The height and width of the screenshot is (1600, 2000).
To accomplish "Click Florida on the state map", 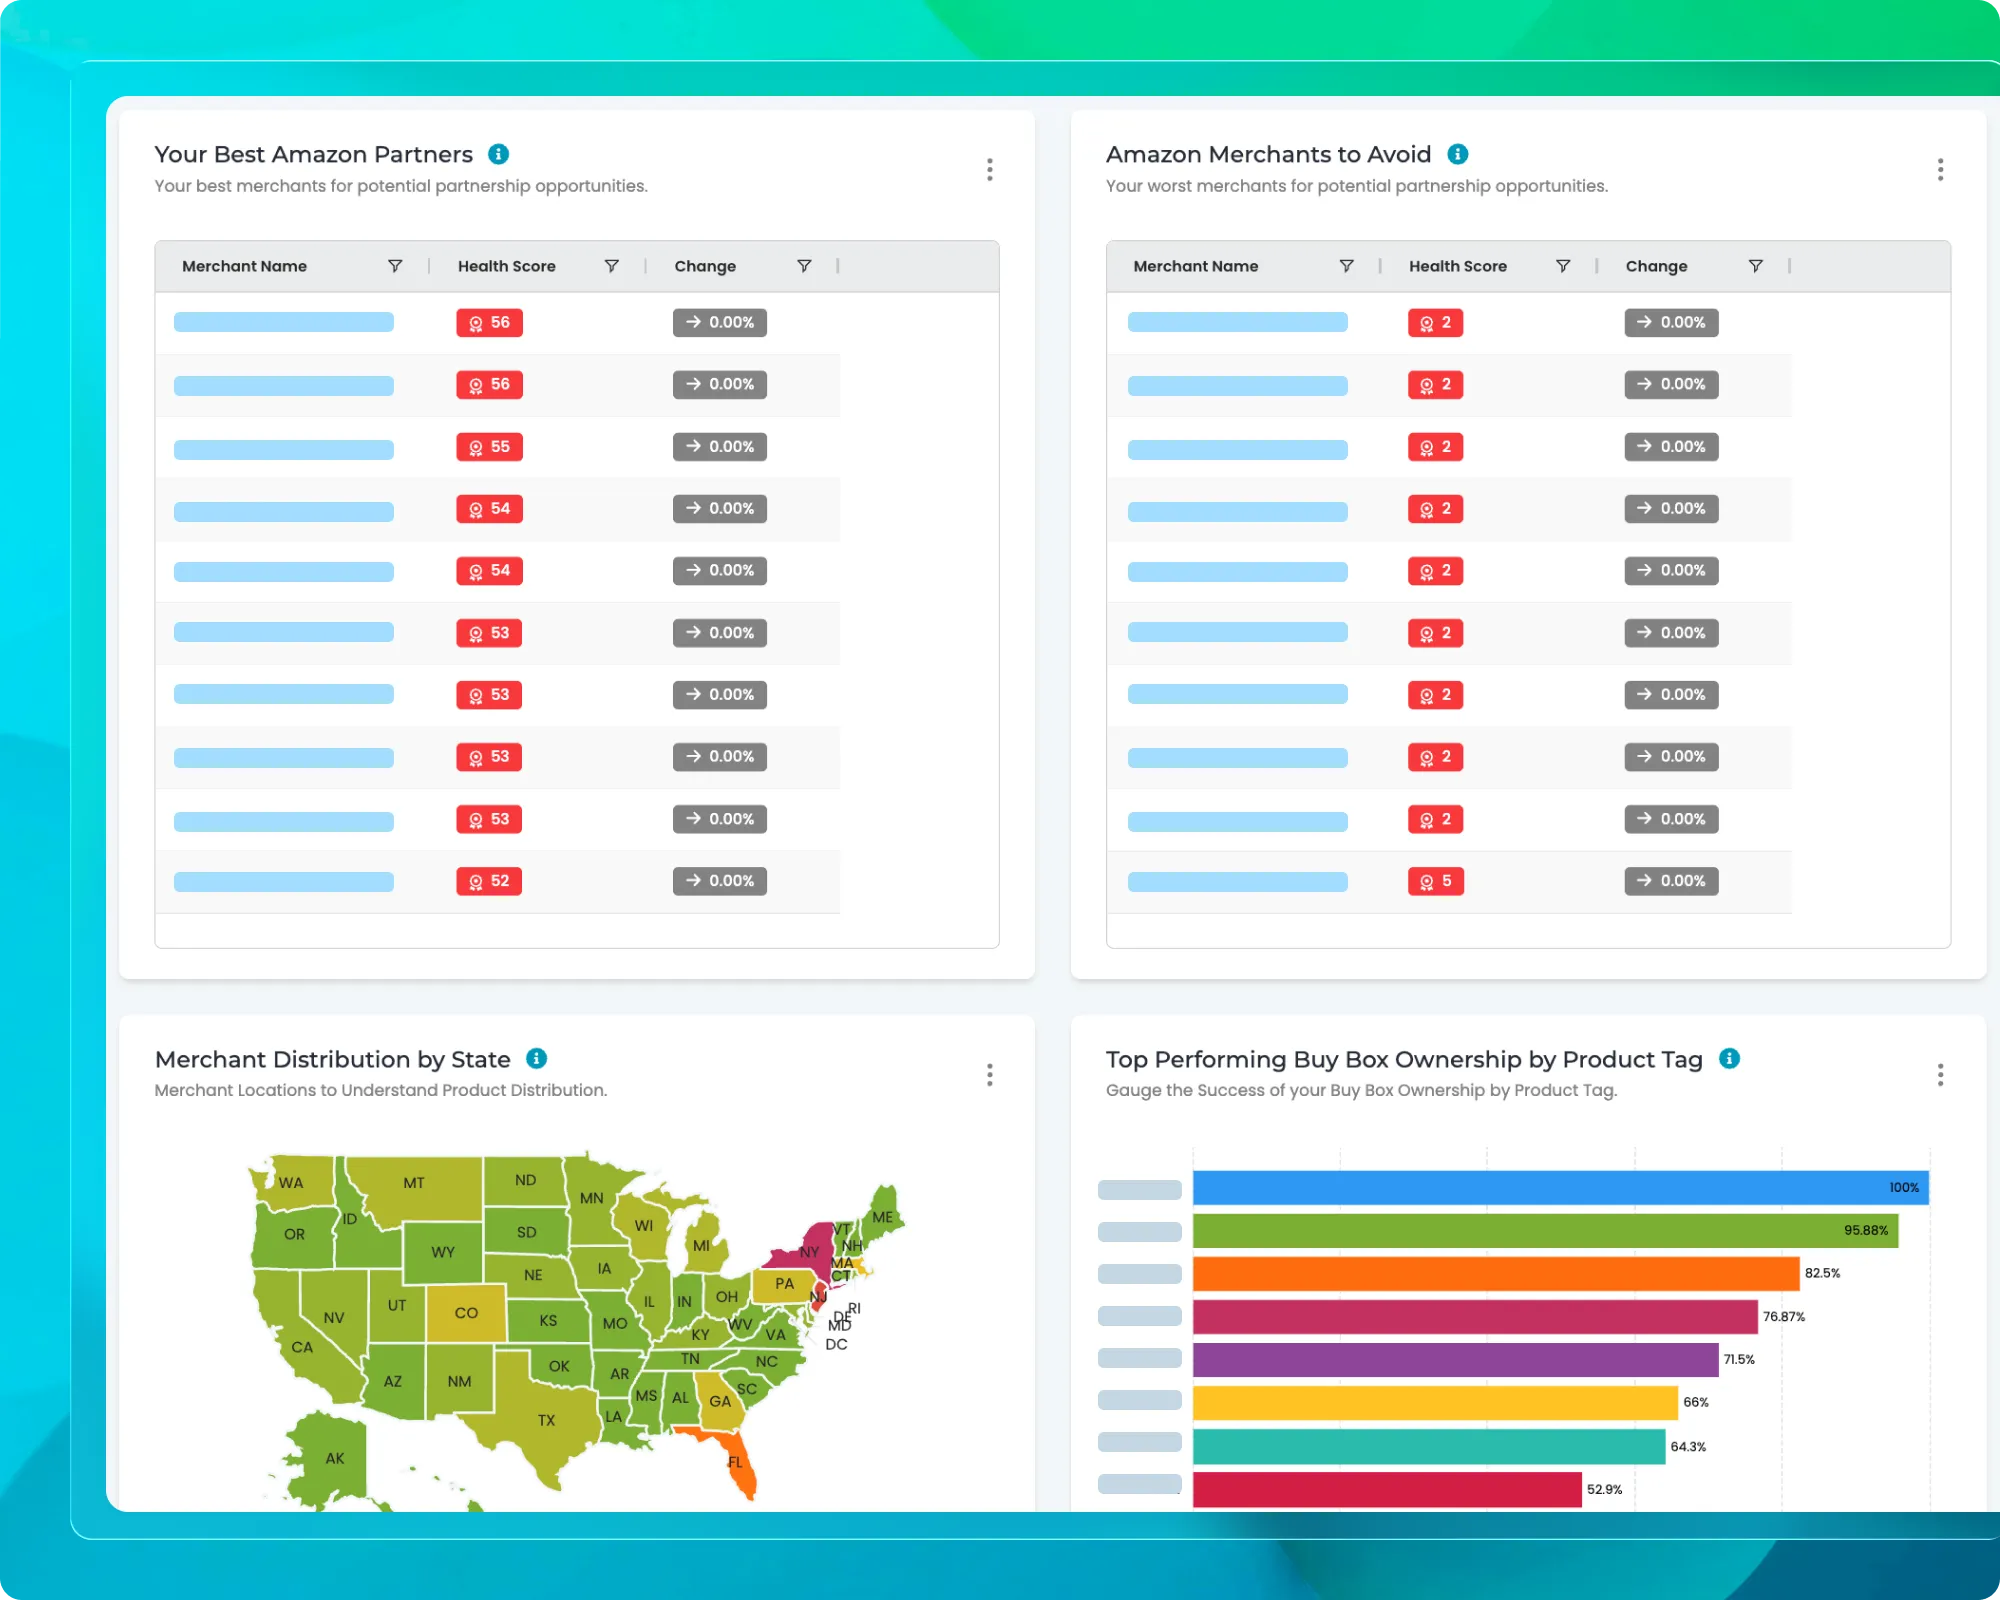I will coord(738,1465).
